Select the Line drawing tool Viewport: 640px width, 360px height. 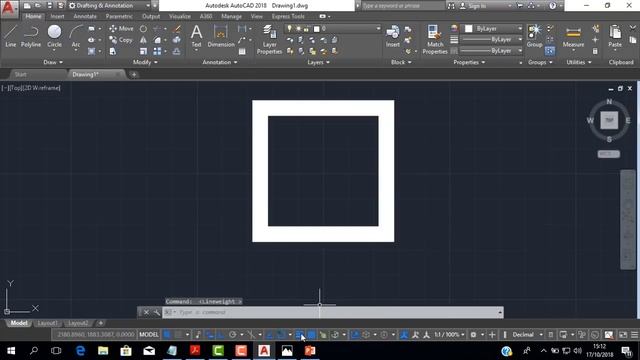click(x=10, y=36)
